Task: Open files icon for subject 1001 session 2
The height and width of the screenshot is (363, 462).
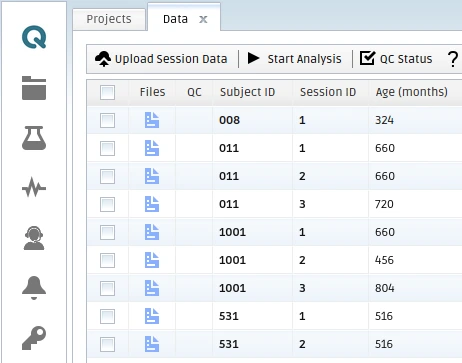Action: point(152,260)
